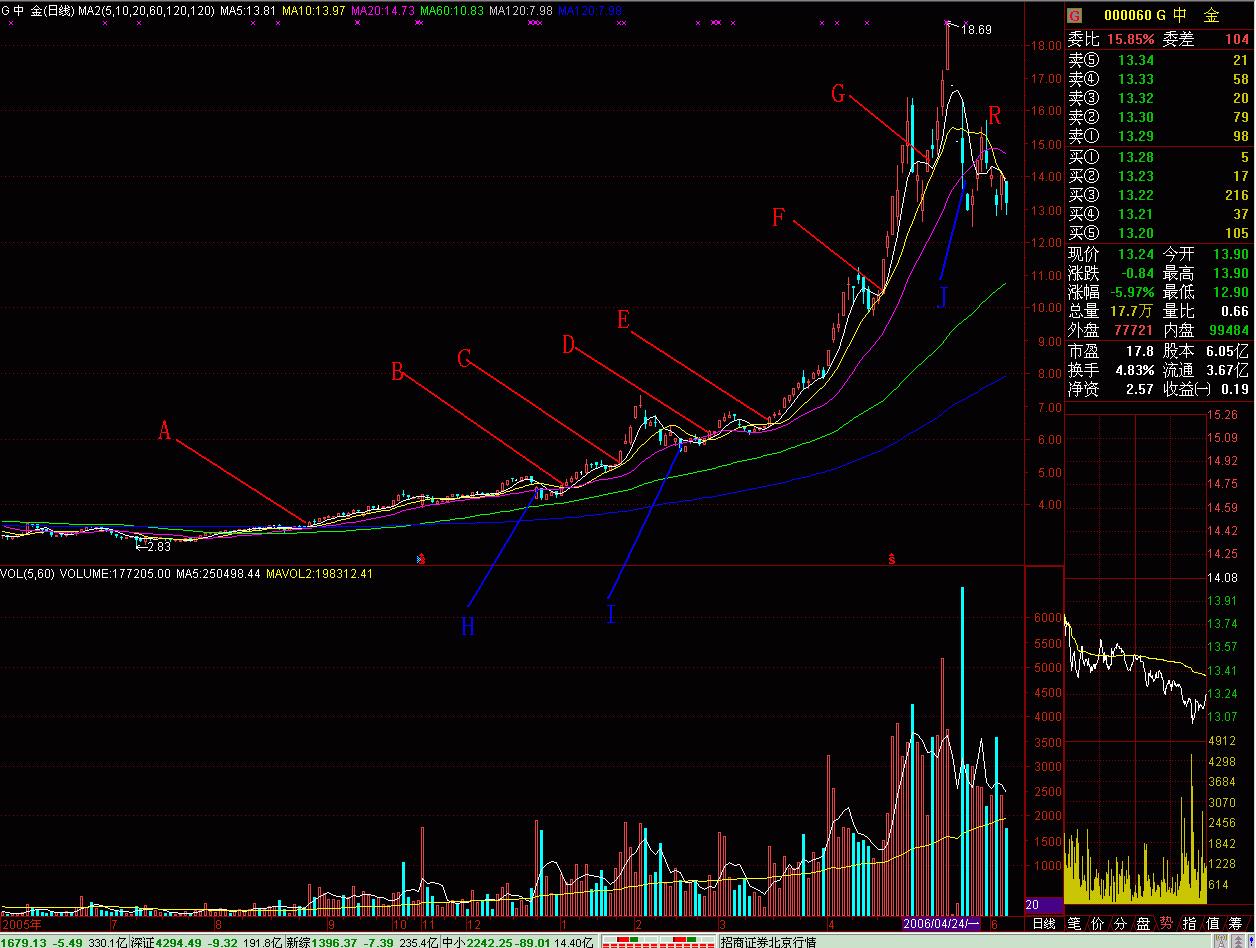Click the MA20:14.73 indicator label
This screenshot has height=948, width=1256.
point(382,10)
